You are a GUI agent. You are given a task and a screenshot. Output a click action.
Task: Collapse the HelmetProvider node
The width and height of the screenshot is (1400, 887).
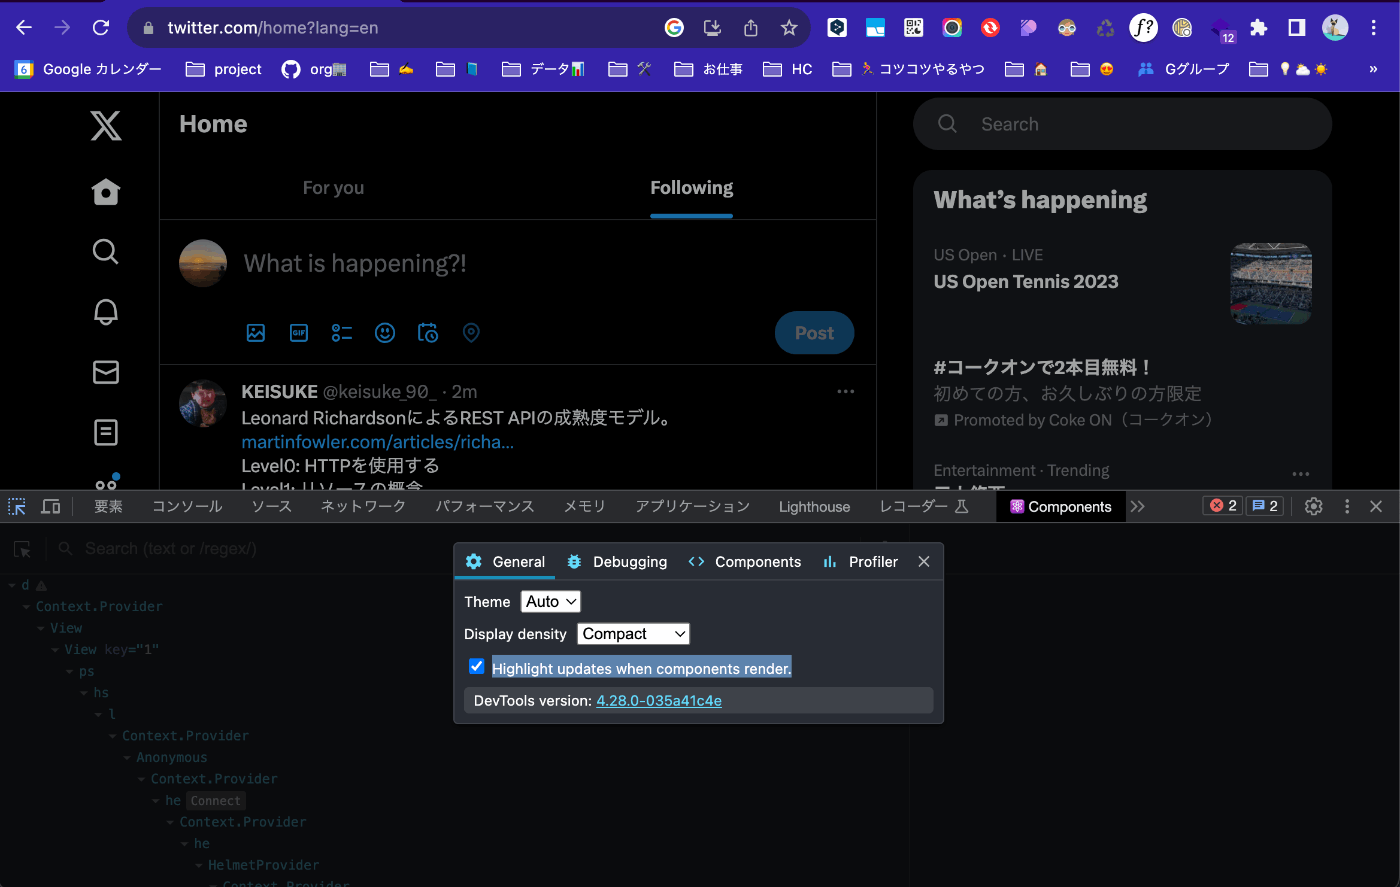199,866
